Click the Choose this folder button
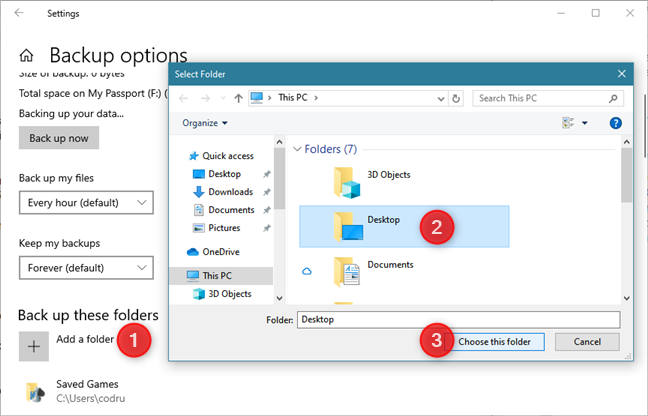Image resolution: width=648 pixels, height=416 pixels. tap(500, 342)
